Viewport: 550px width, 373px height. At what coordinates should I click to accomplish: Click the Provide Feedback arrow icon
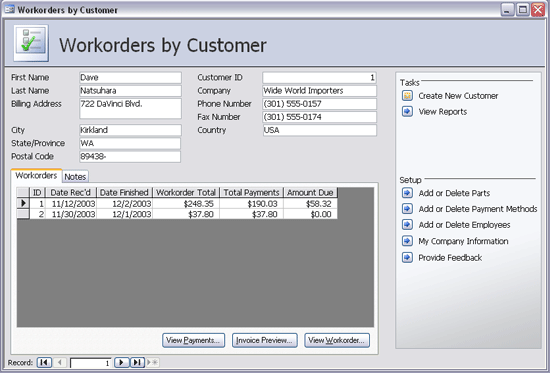(407, 258)
